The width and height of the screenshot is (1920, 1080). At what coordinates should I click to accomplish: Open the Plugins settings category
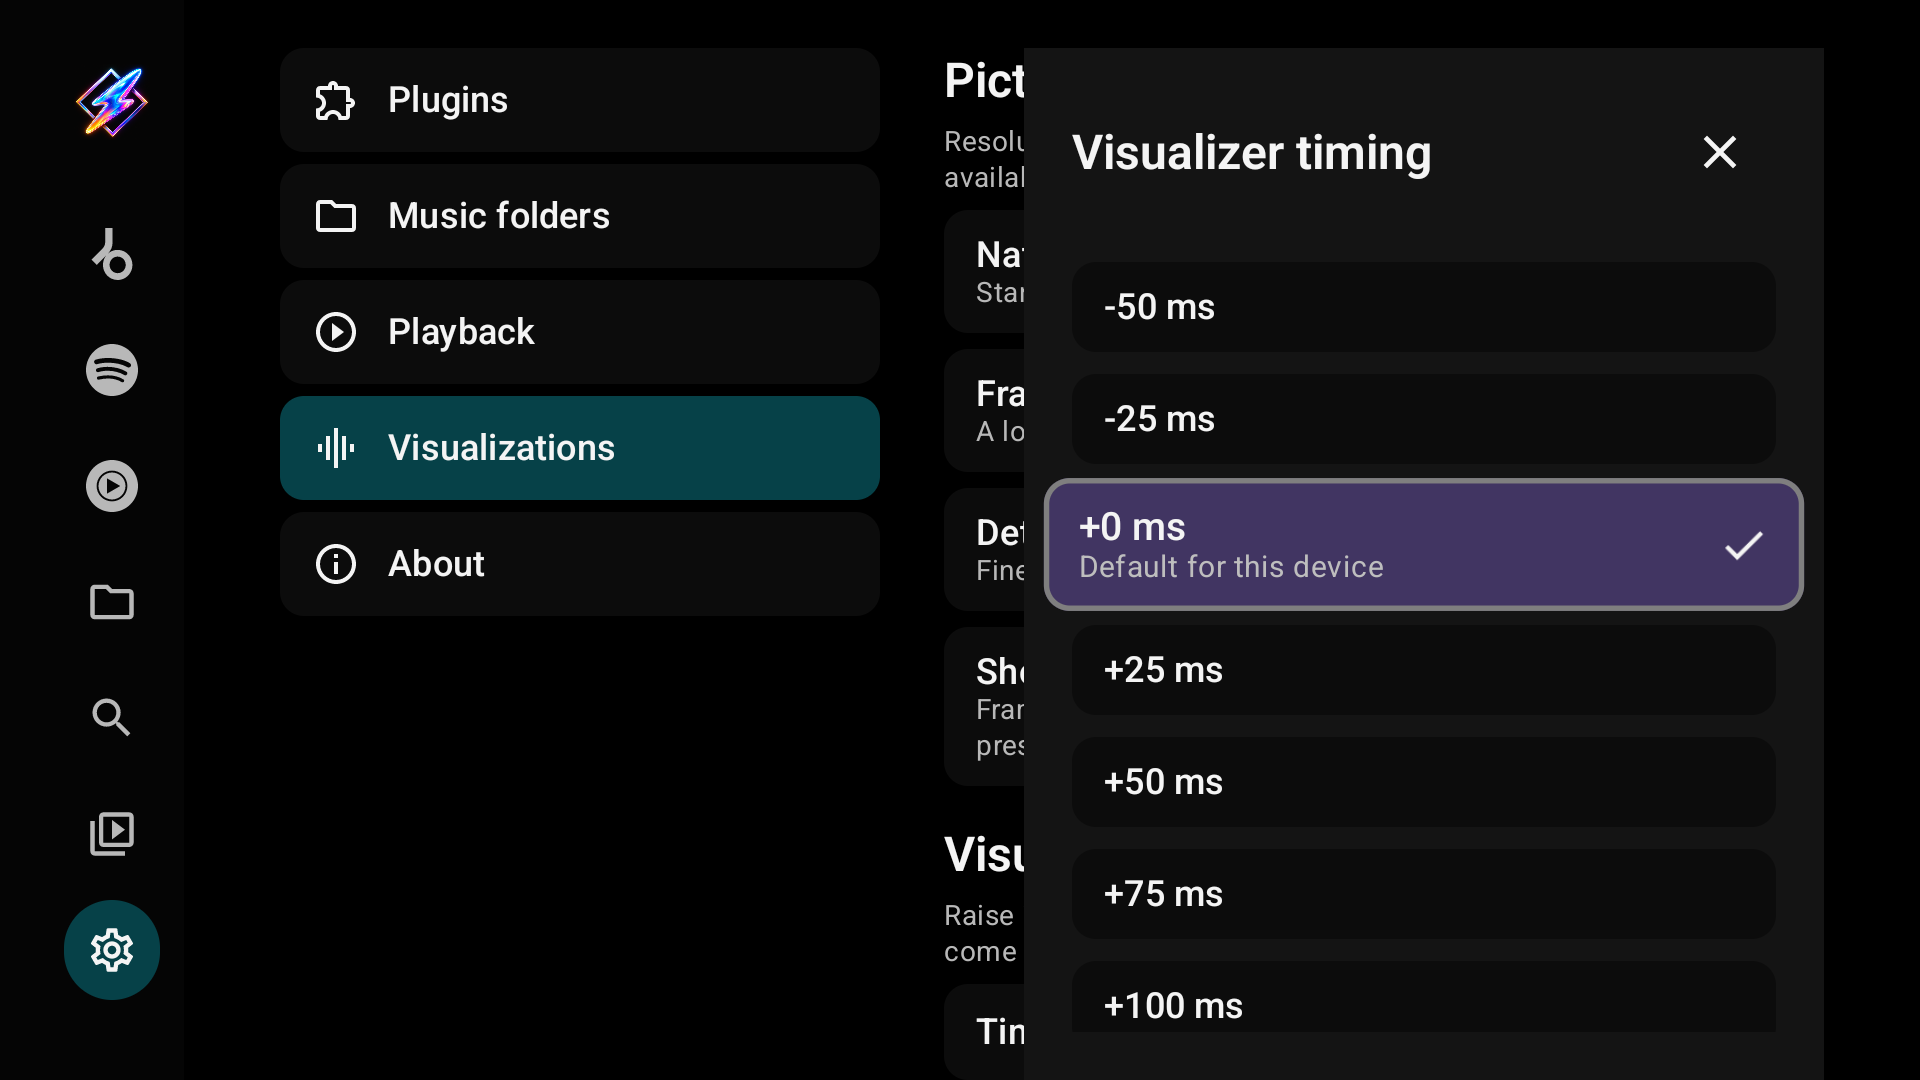(x=580, y=100)
